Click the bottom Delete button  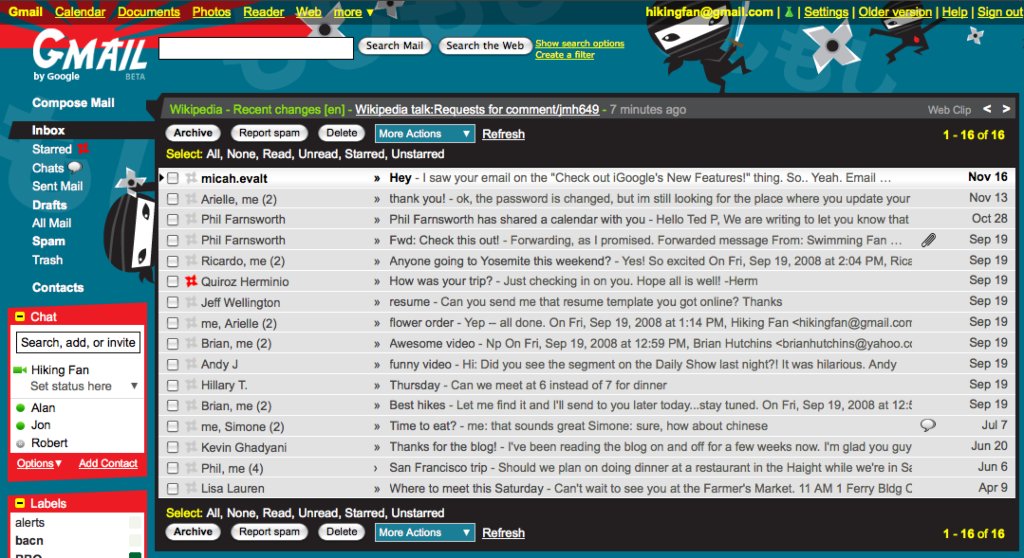tap(342, 532)
